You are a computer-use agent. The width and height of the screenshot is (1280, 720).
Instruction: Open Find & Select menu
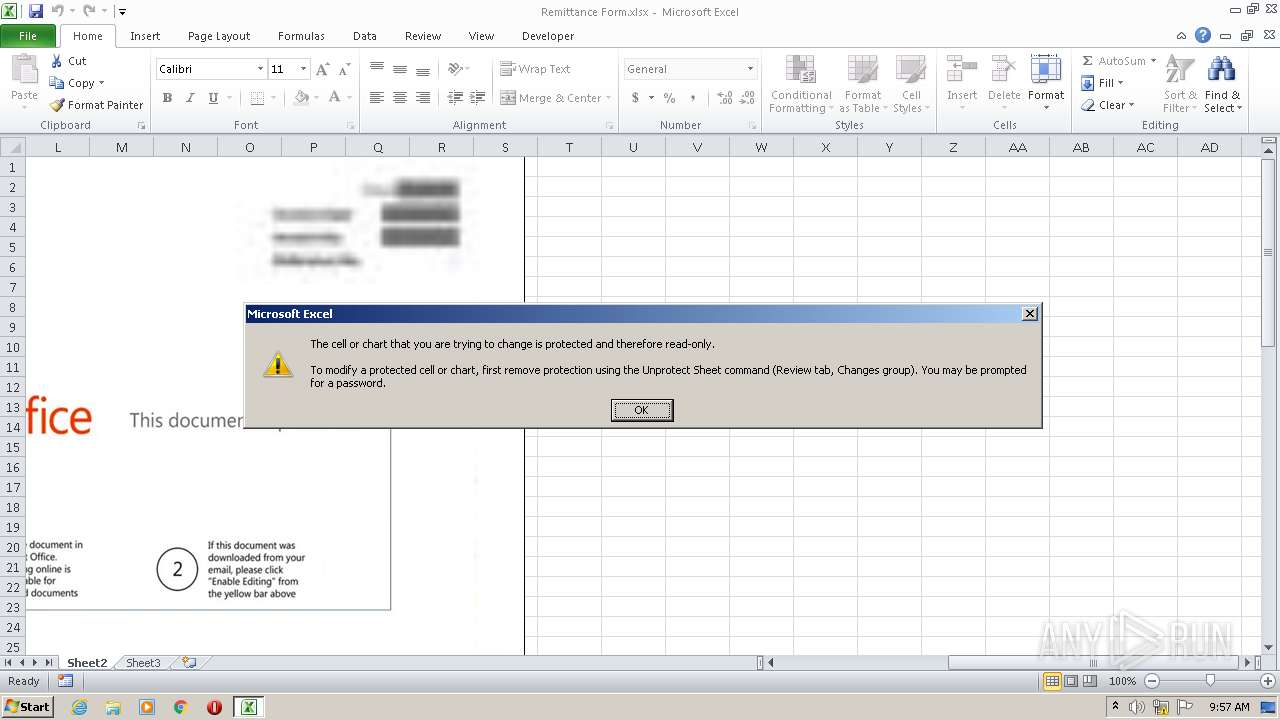coord(1223,85)
